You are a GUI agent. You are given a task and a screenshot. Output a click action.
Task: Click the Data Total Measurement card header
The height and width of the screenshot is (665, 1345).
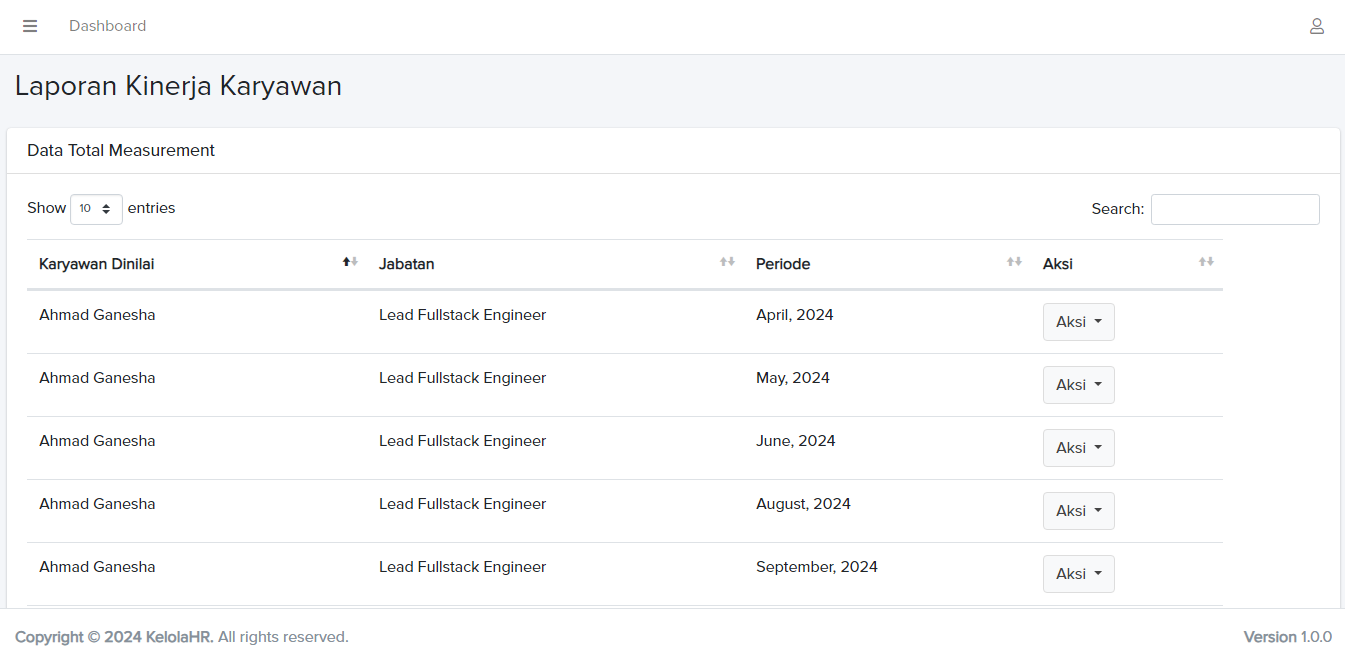(x=121, y=151)
